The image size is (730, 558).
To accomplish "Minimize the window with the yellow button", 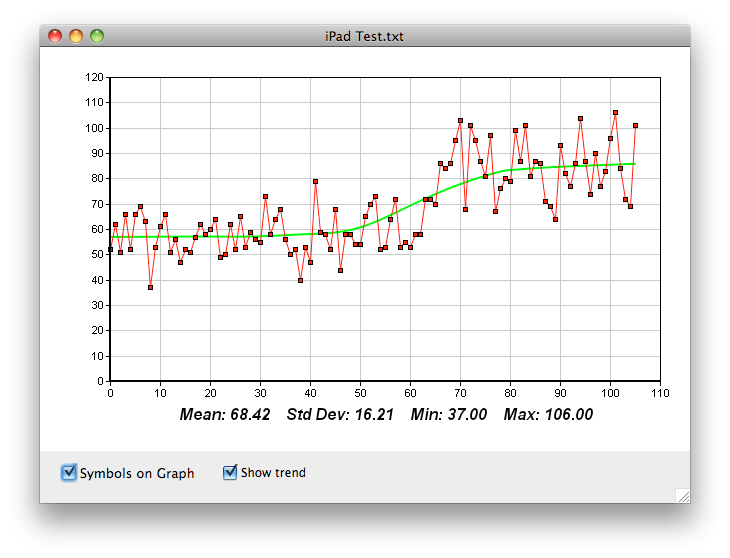I will click(x=76, y=36).
